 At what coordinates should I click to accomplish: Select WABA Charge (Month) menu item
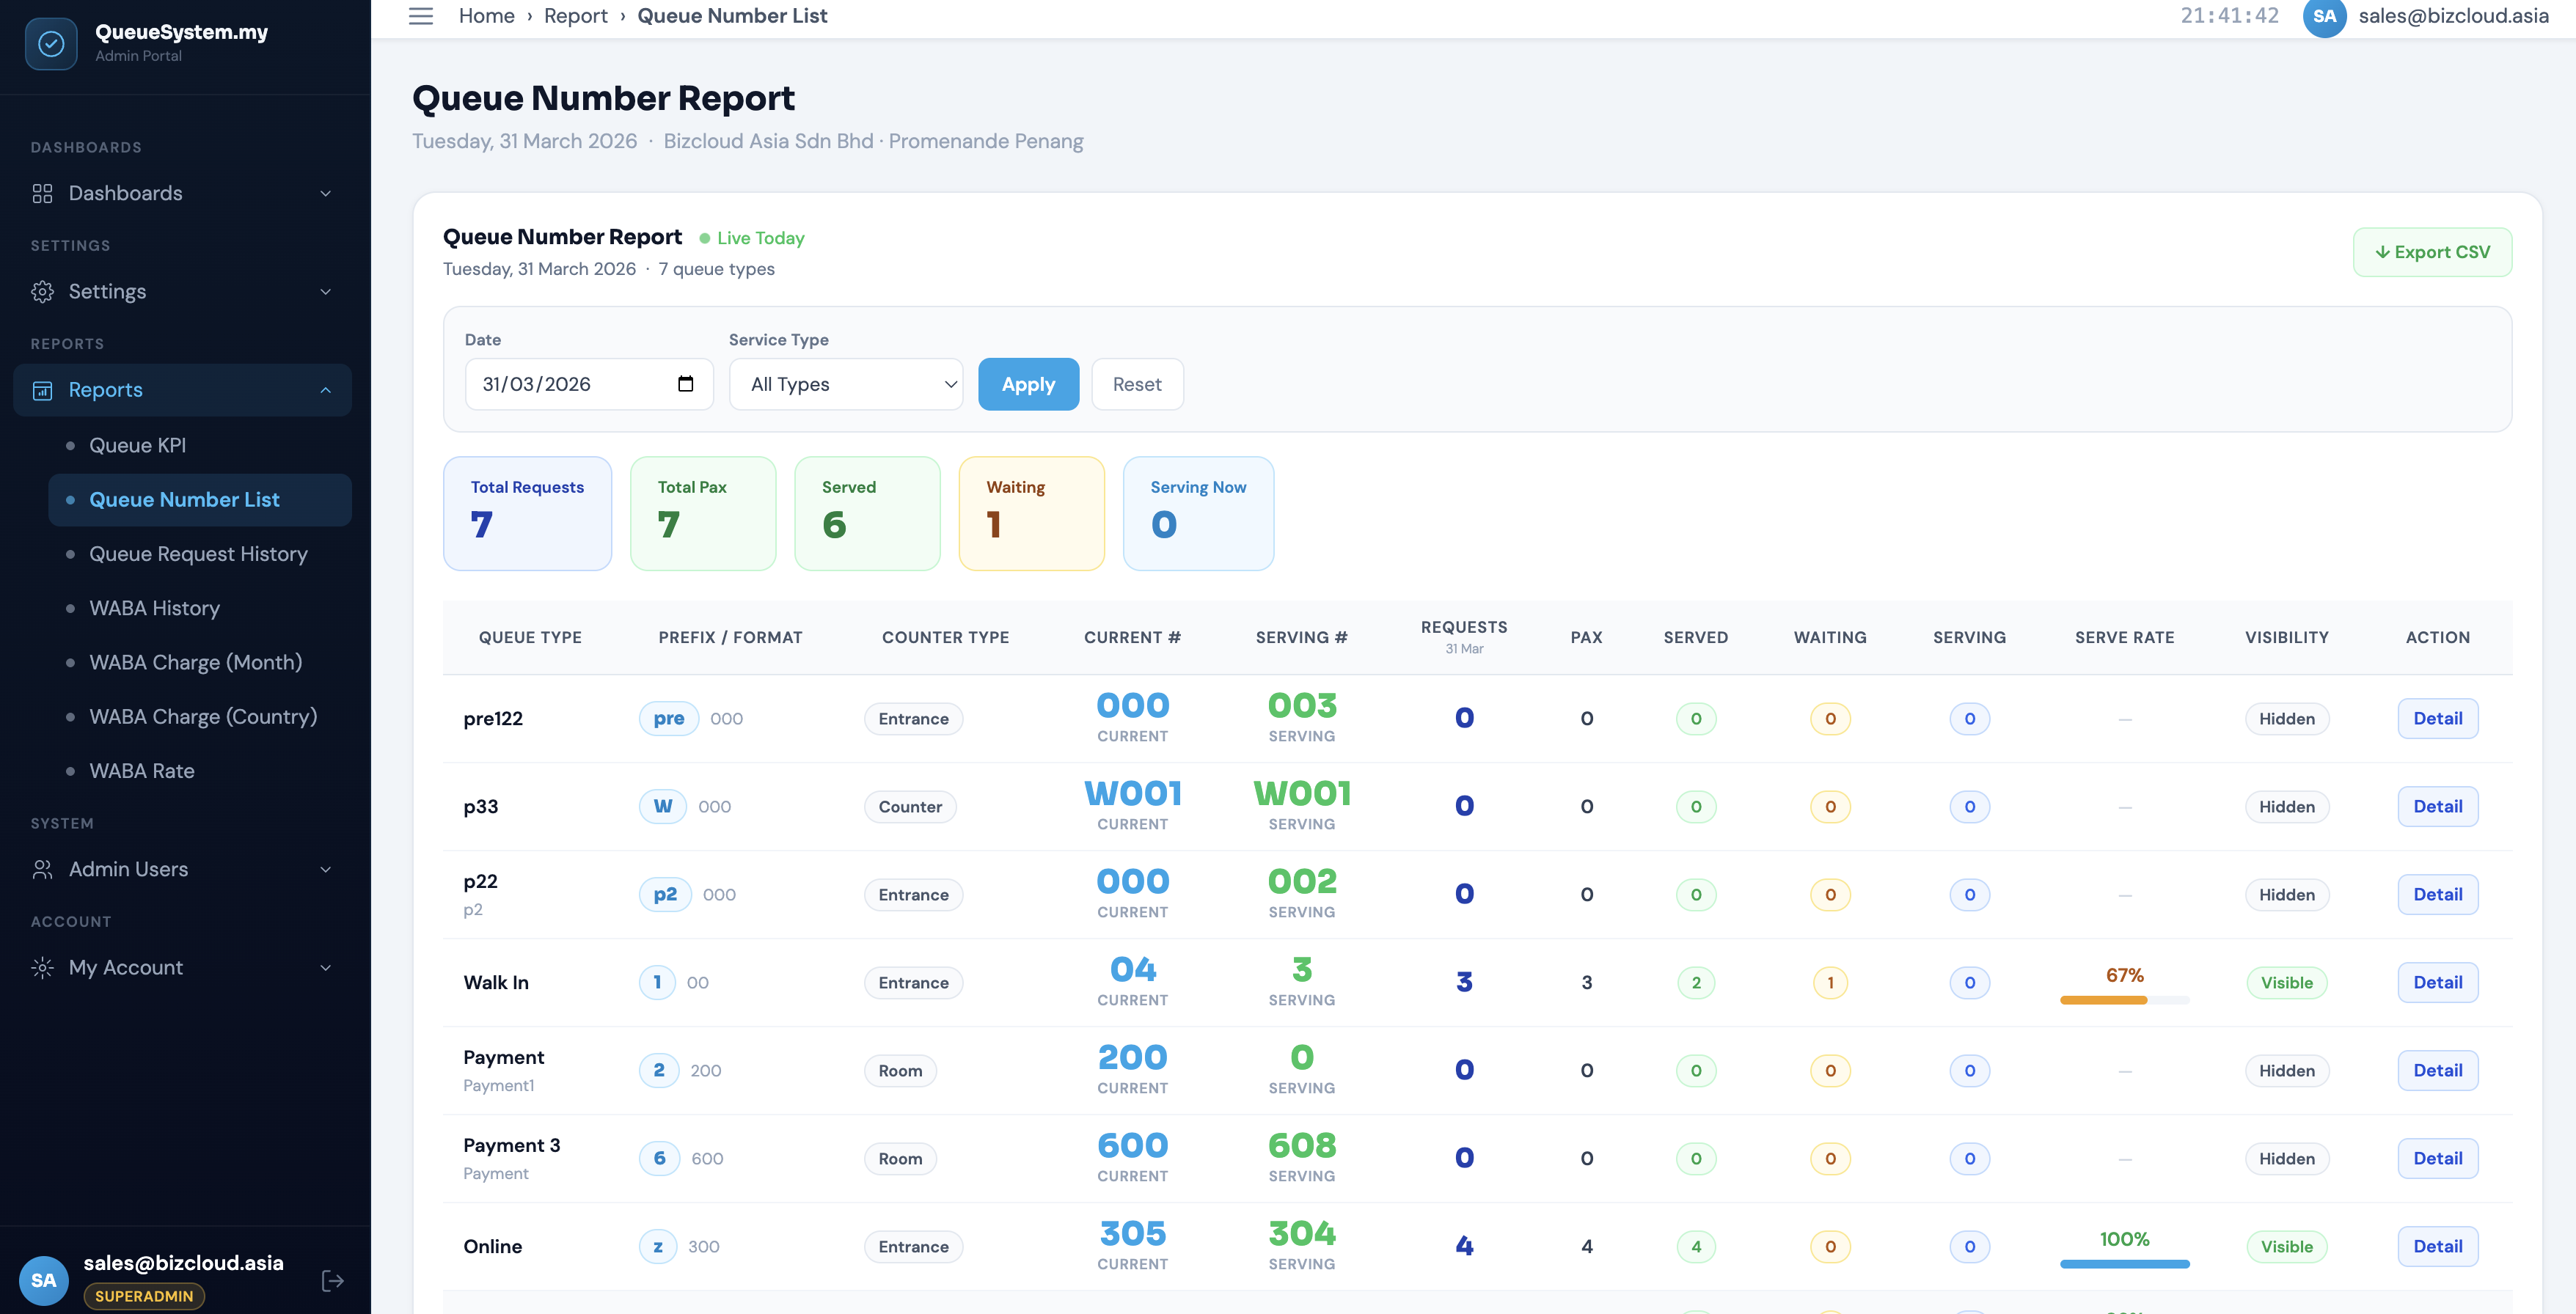(196, 662)
